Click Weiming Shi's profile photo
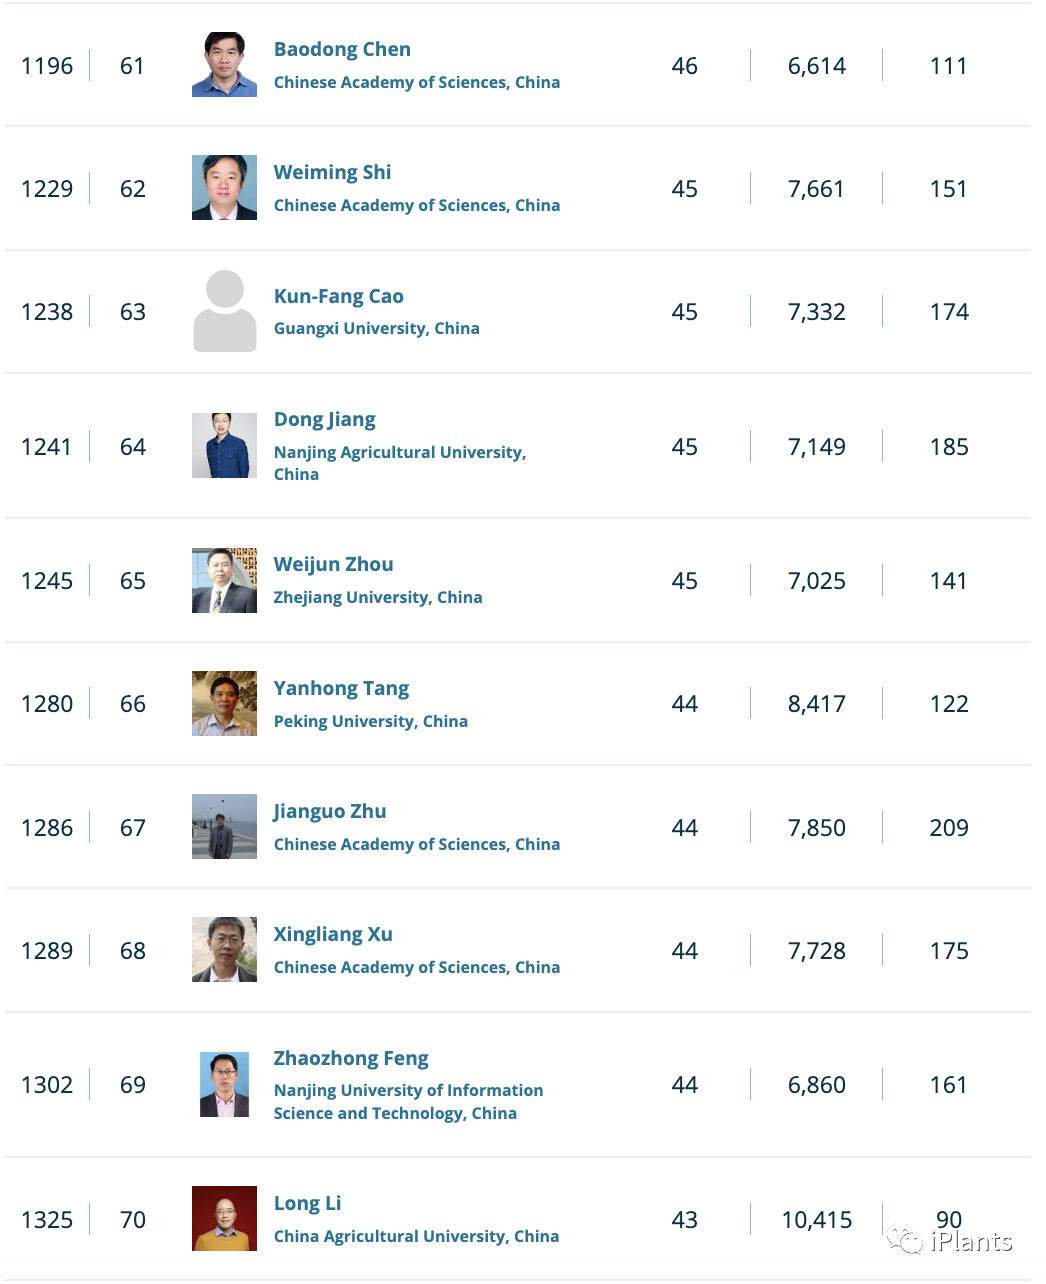 (224, 188)
